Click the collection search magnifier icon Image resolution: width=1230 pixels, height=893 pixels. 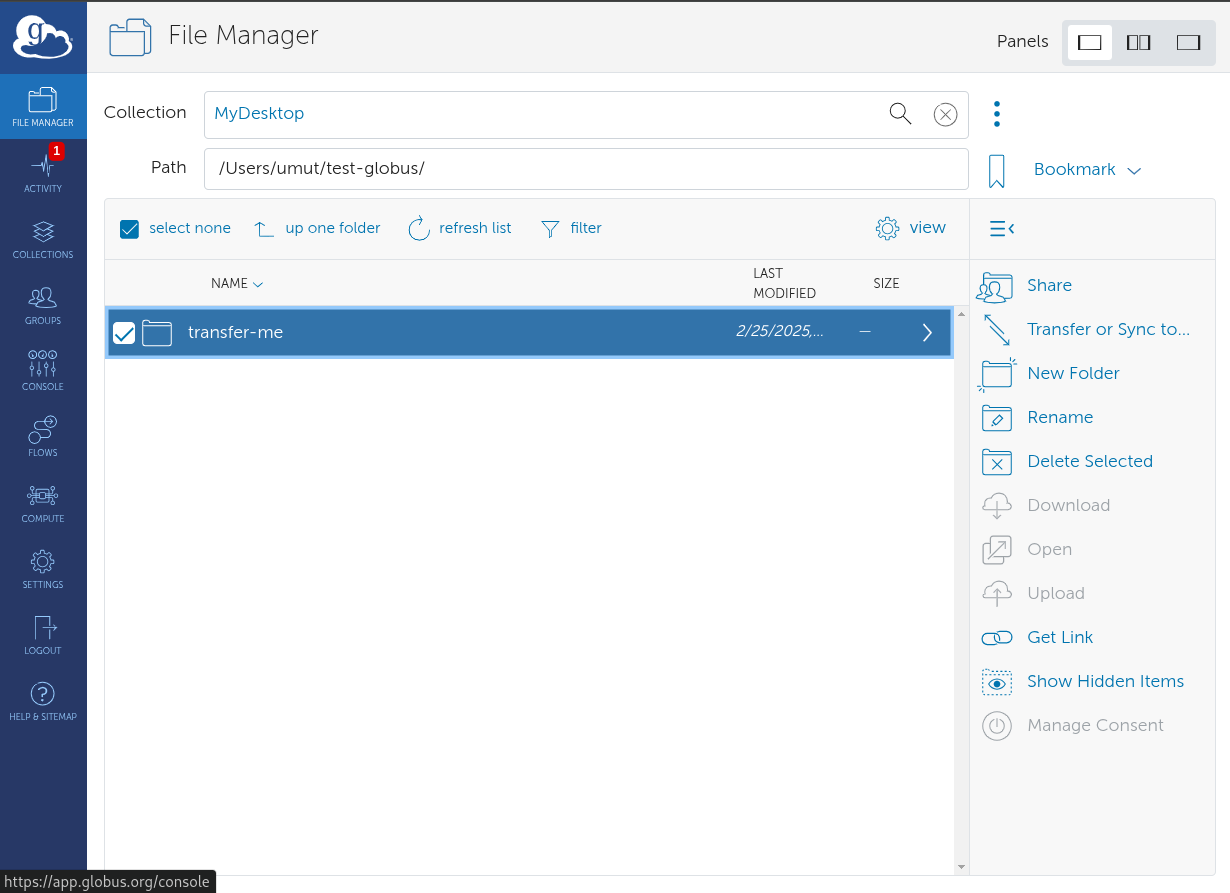tap(900, 114)
